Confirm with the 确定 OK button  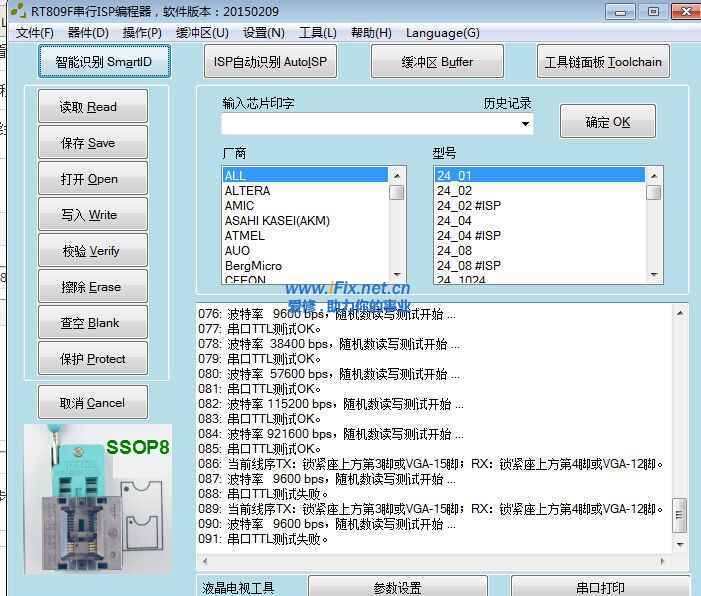click(608, 121)
